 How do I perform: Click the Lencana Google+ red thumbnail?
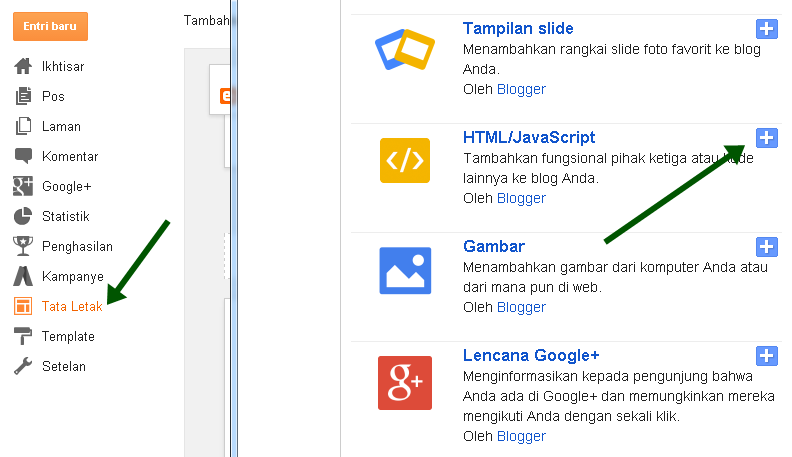[x=404, y=382]
